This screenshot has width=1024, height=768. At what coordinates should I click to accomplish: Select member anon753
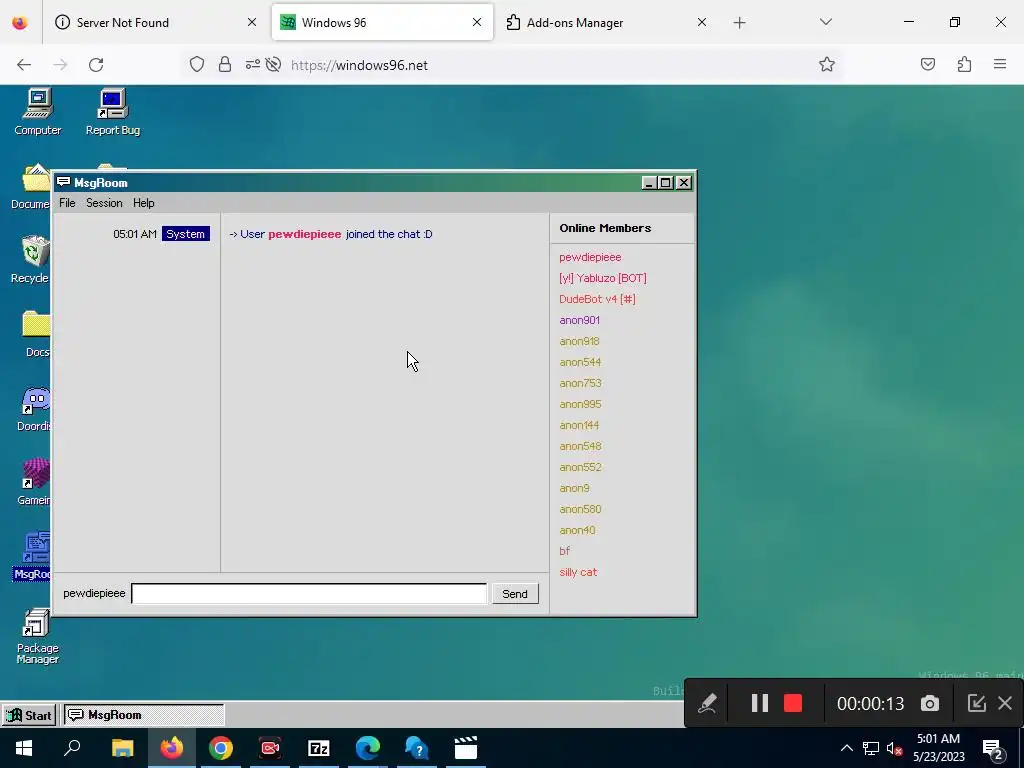coord(581,383)
